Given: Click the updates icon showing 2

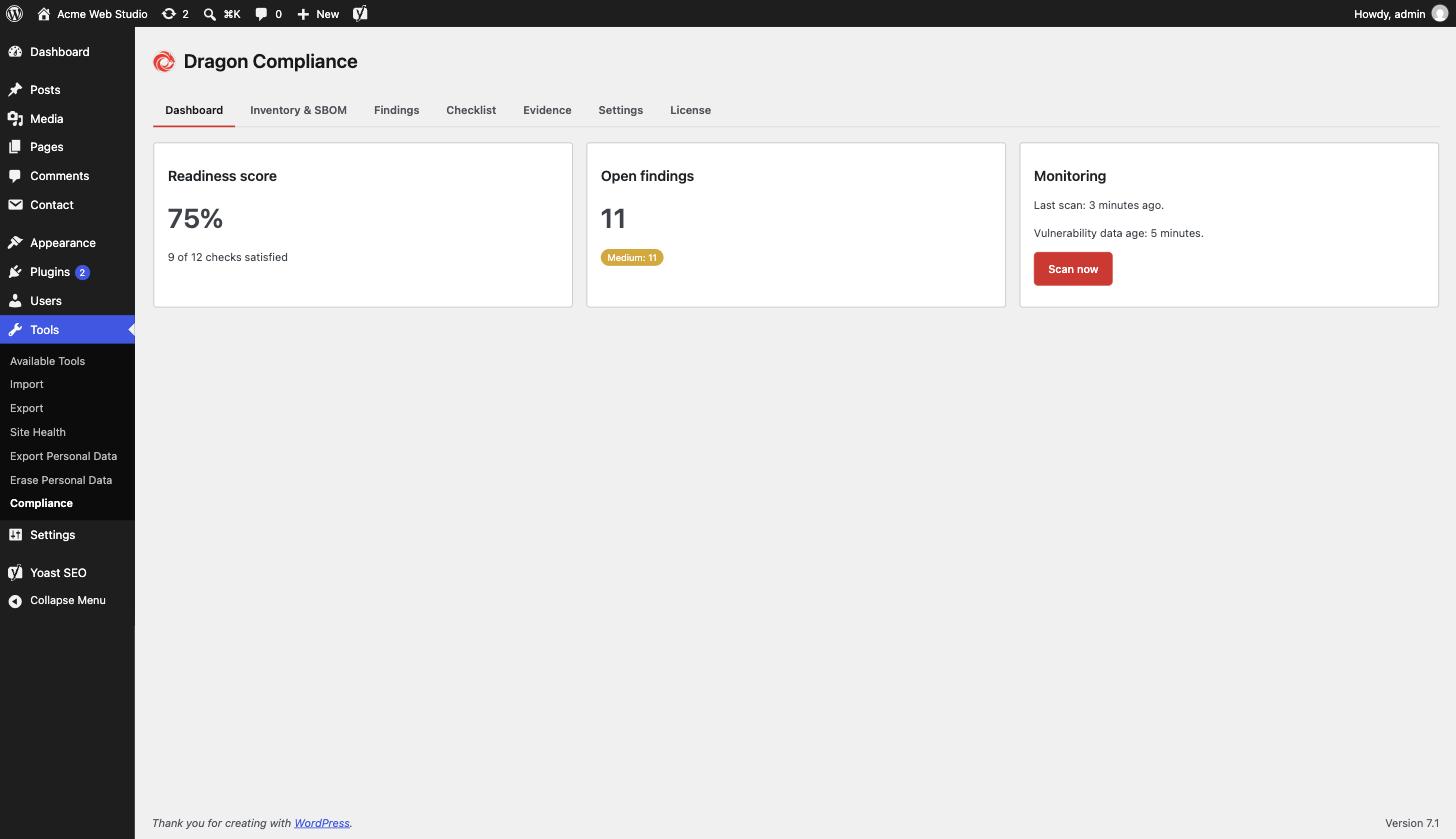Looking at the screenshot, I should click(x=169, y=14).
